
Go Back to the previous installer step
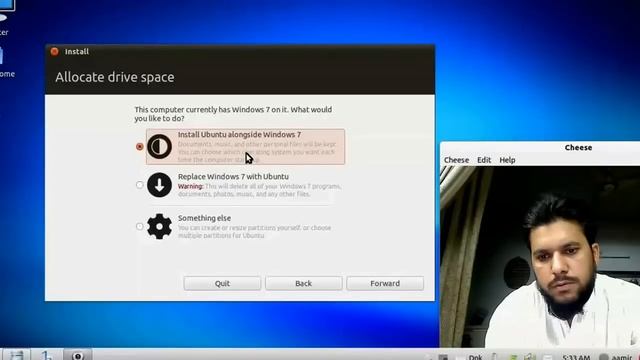click(x=303, y=283)
